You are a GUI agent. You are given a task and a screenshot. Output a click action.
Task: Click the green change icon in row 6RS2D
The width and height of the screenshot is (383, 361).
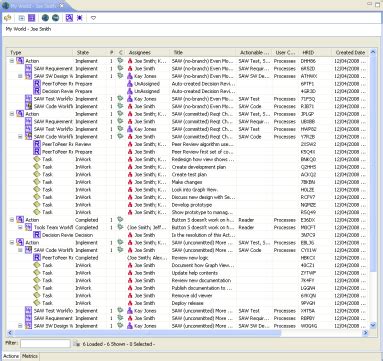click(x=120, y=68)
